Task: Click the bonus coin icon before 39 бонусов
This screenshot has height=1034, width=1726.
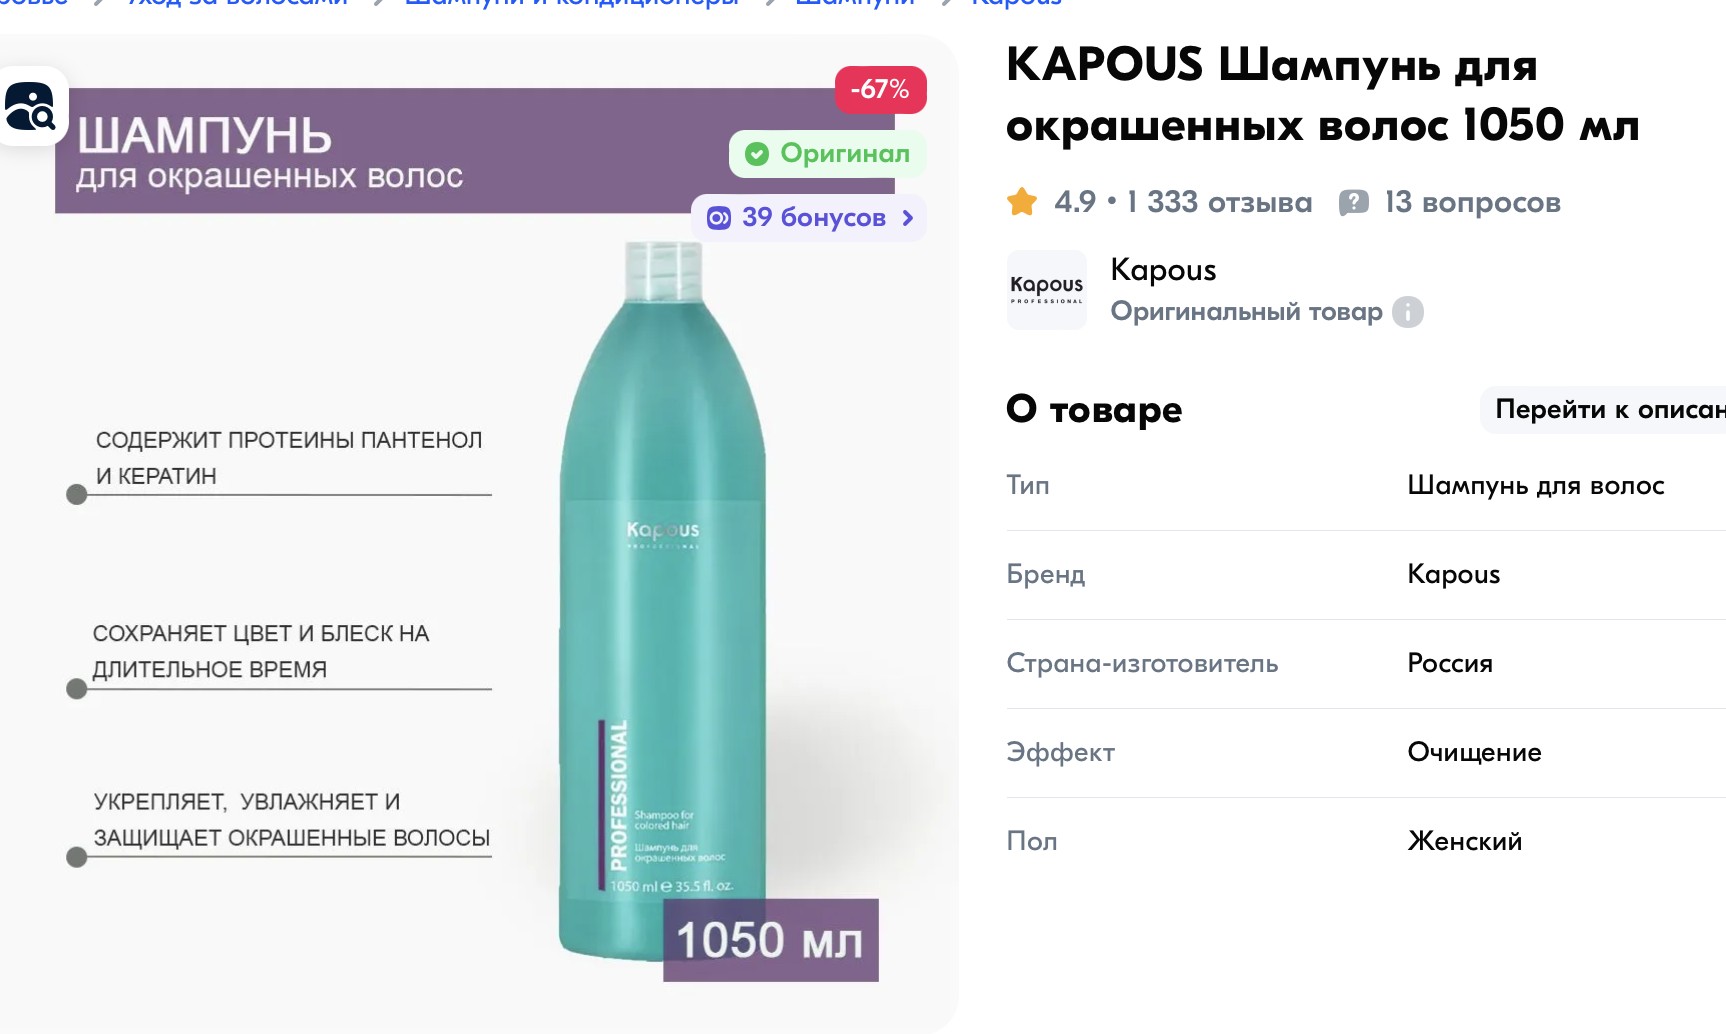Action: click(719, 218)
